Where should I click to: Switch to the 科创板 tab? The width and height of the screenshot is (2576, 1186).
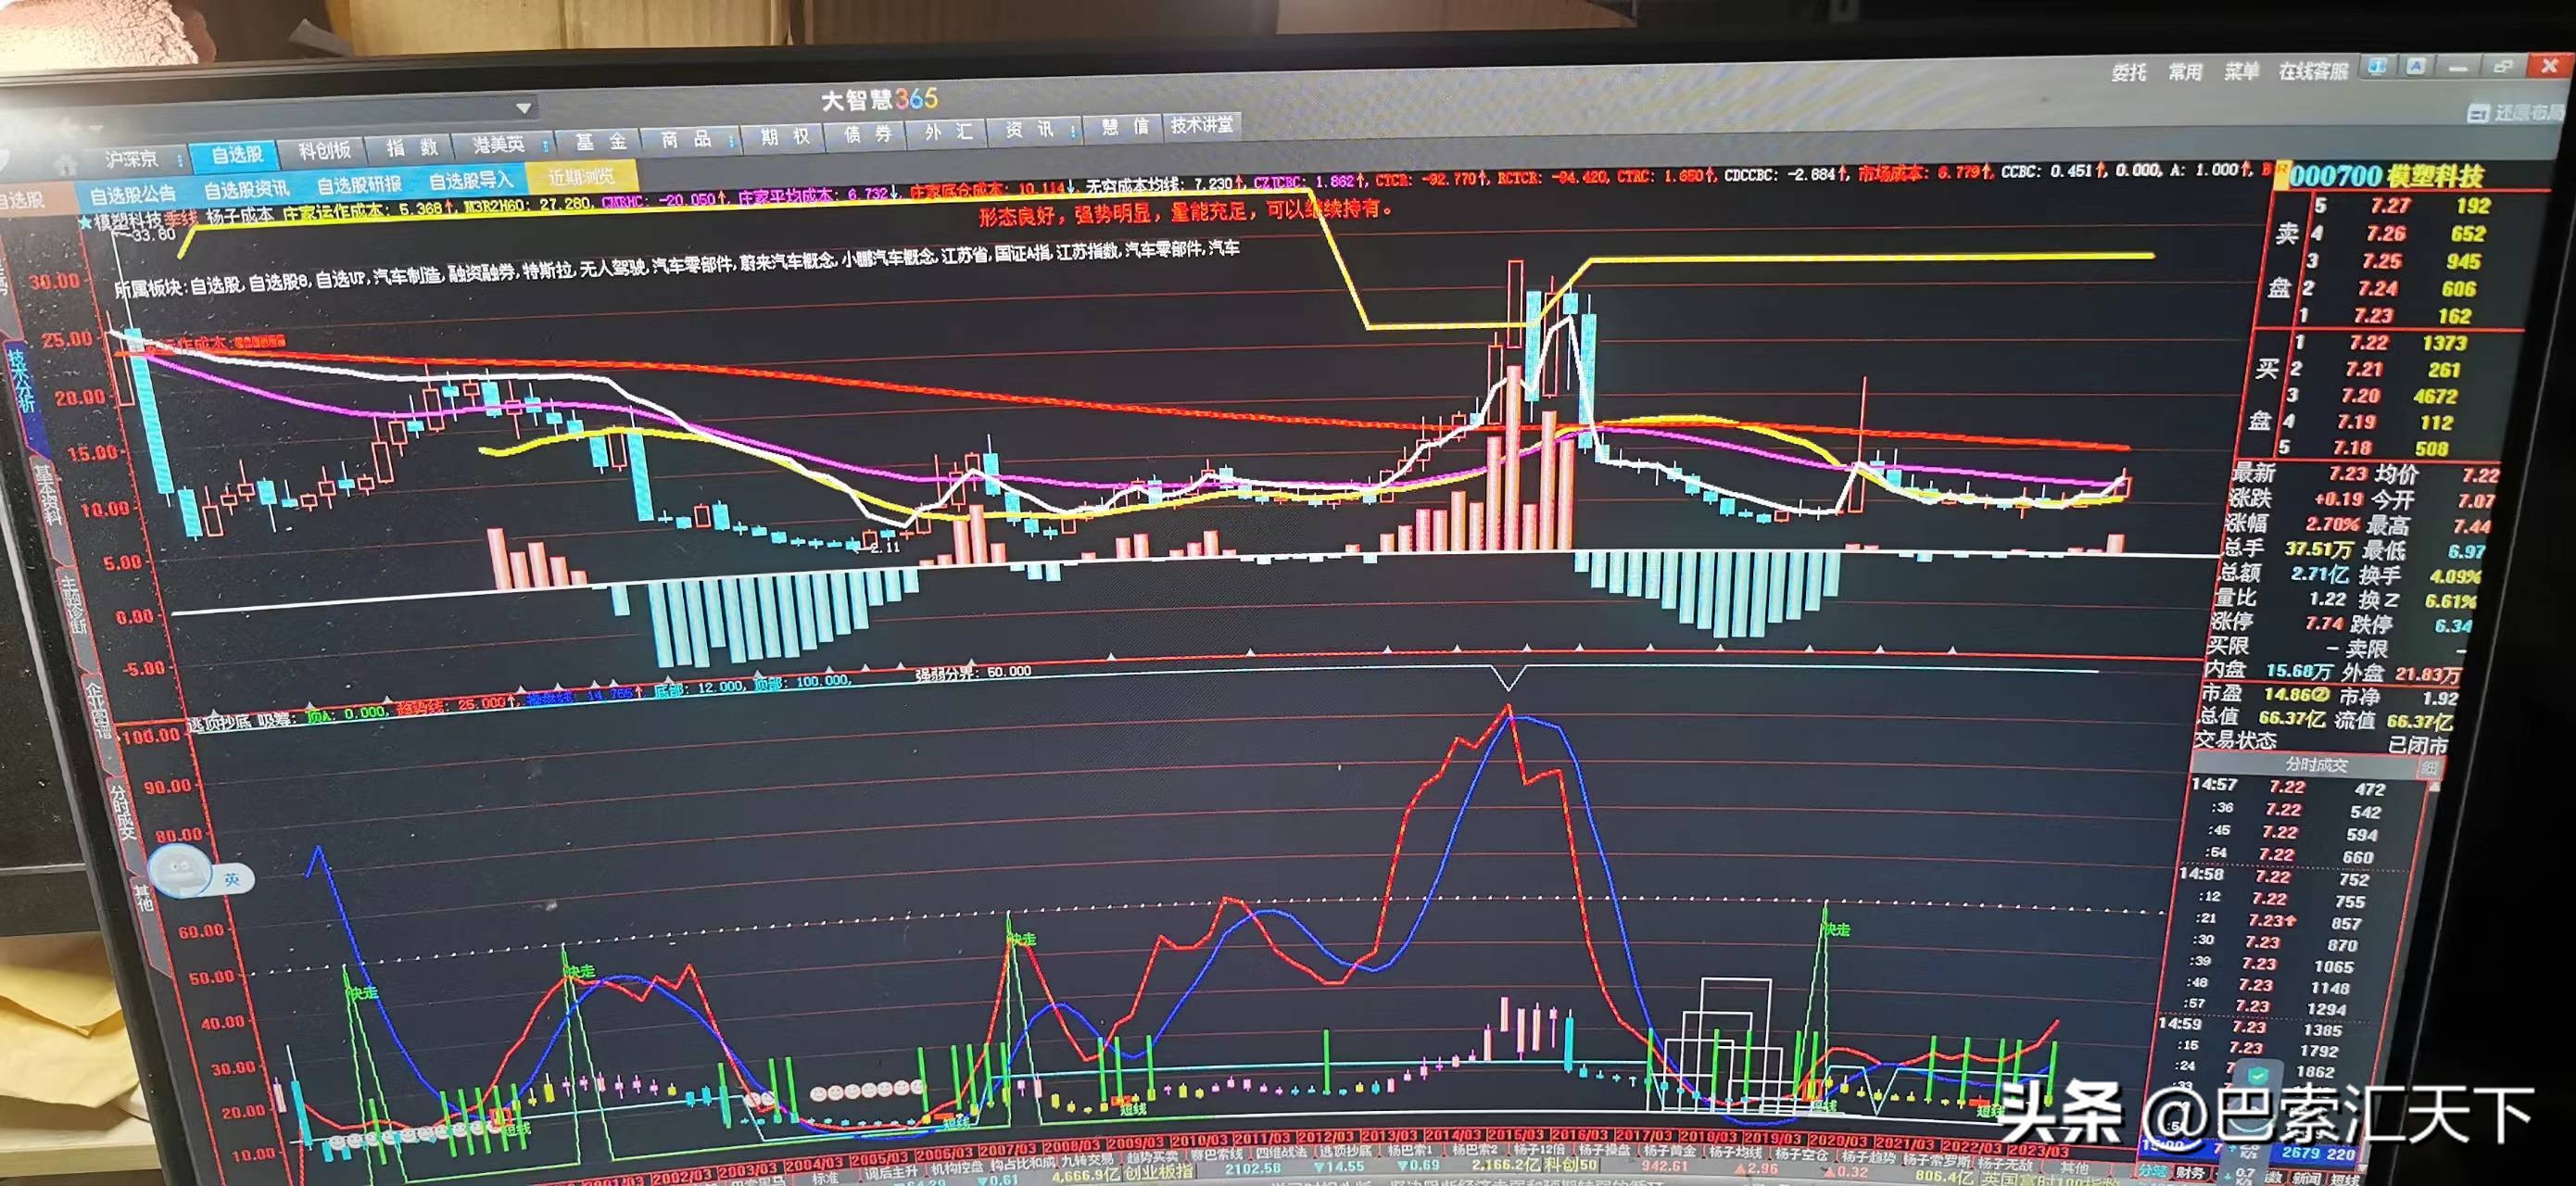323,151
